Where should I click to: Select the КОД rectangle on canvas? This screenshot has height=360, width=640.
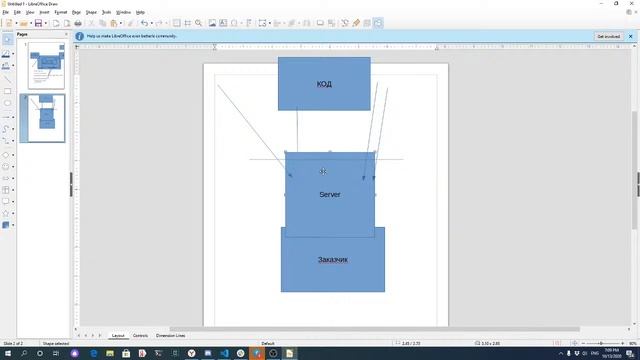[324, 84]
